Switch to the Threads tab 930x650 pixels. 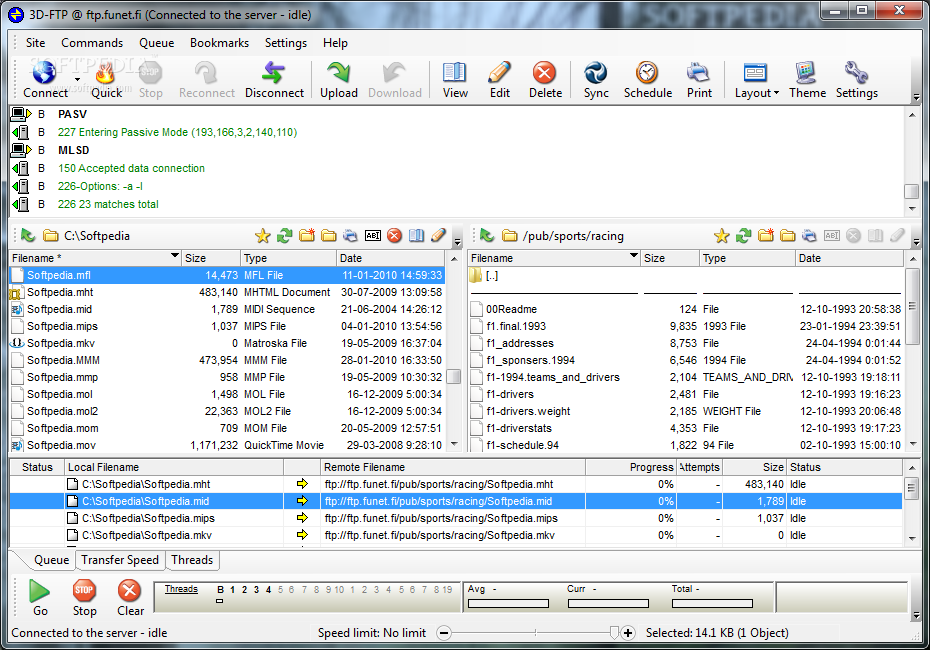[x=192, y=560]
